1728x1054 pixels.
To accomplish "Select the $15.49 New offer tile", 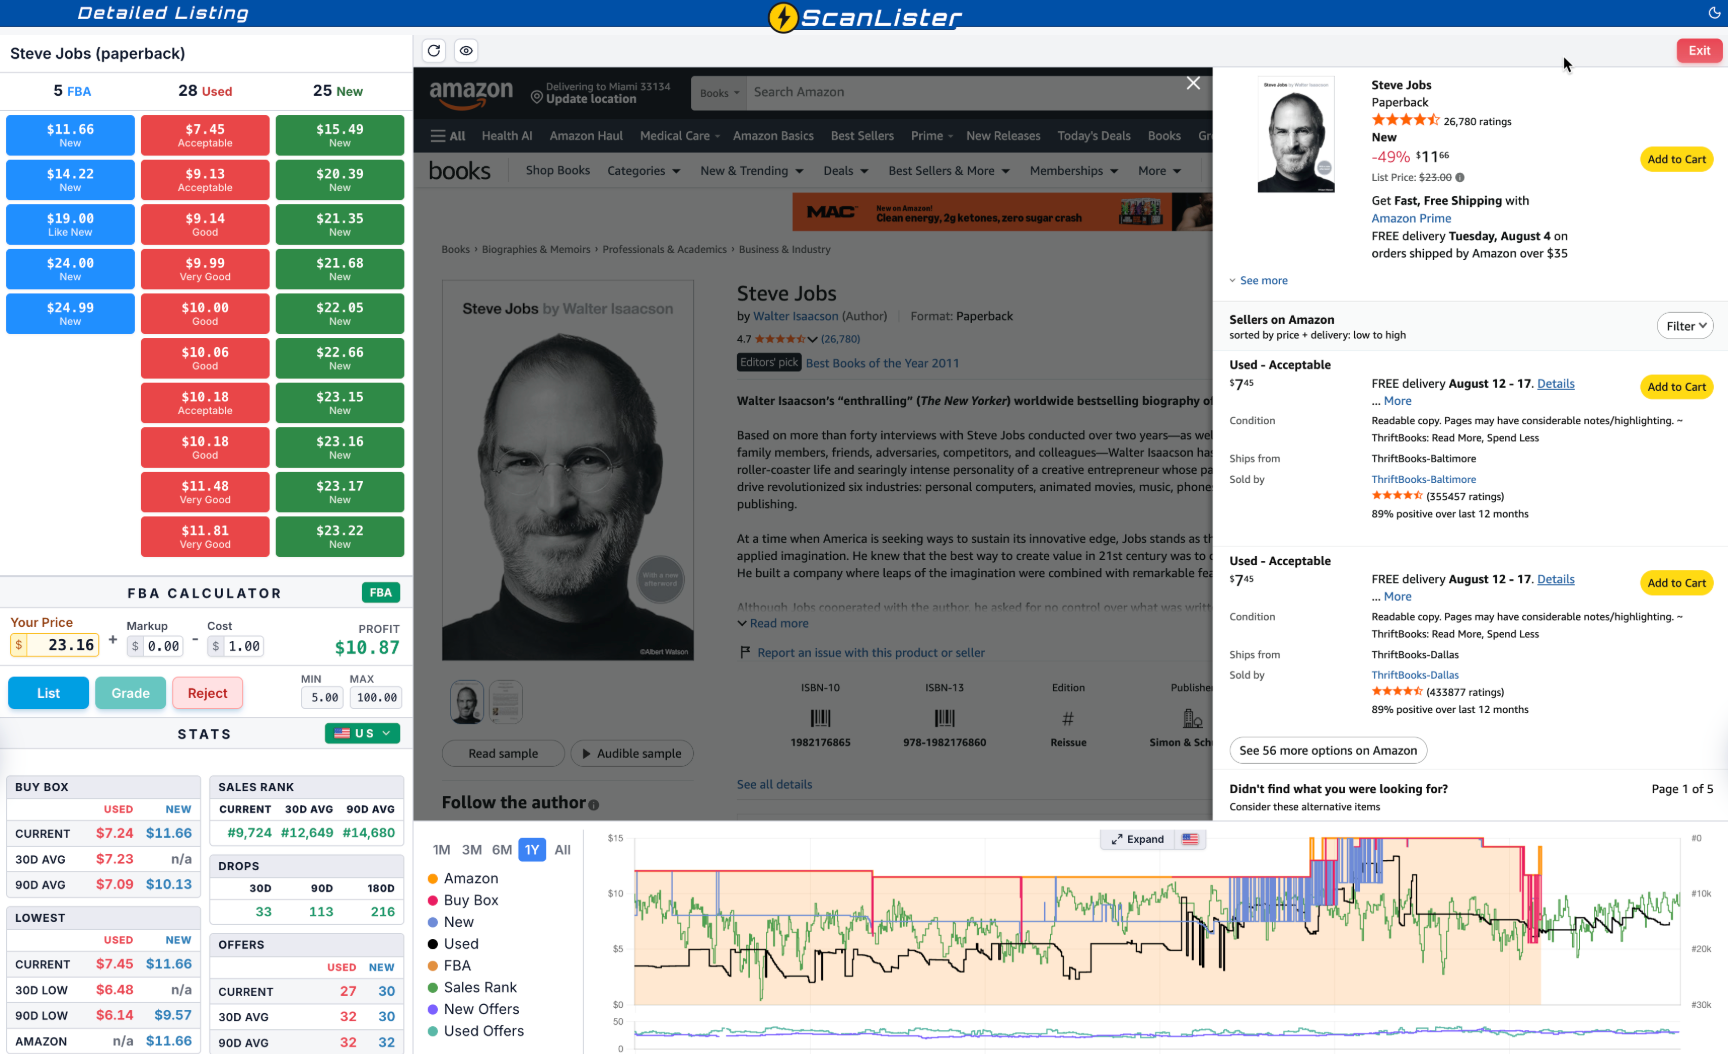I will click(340, 135).
